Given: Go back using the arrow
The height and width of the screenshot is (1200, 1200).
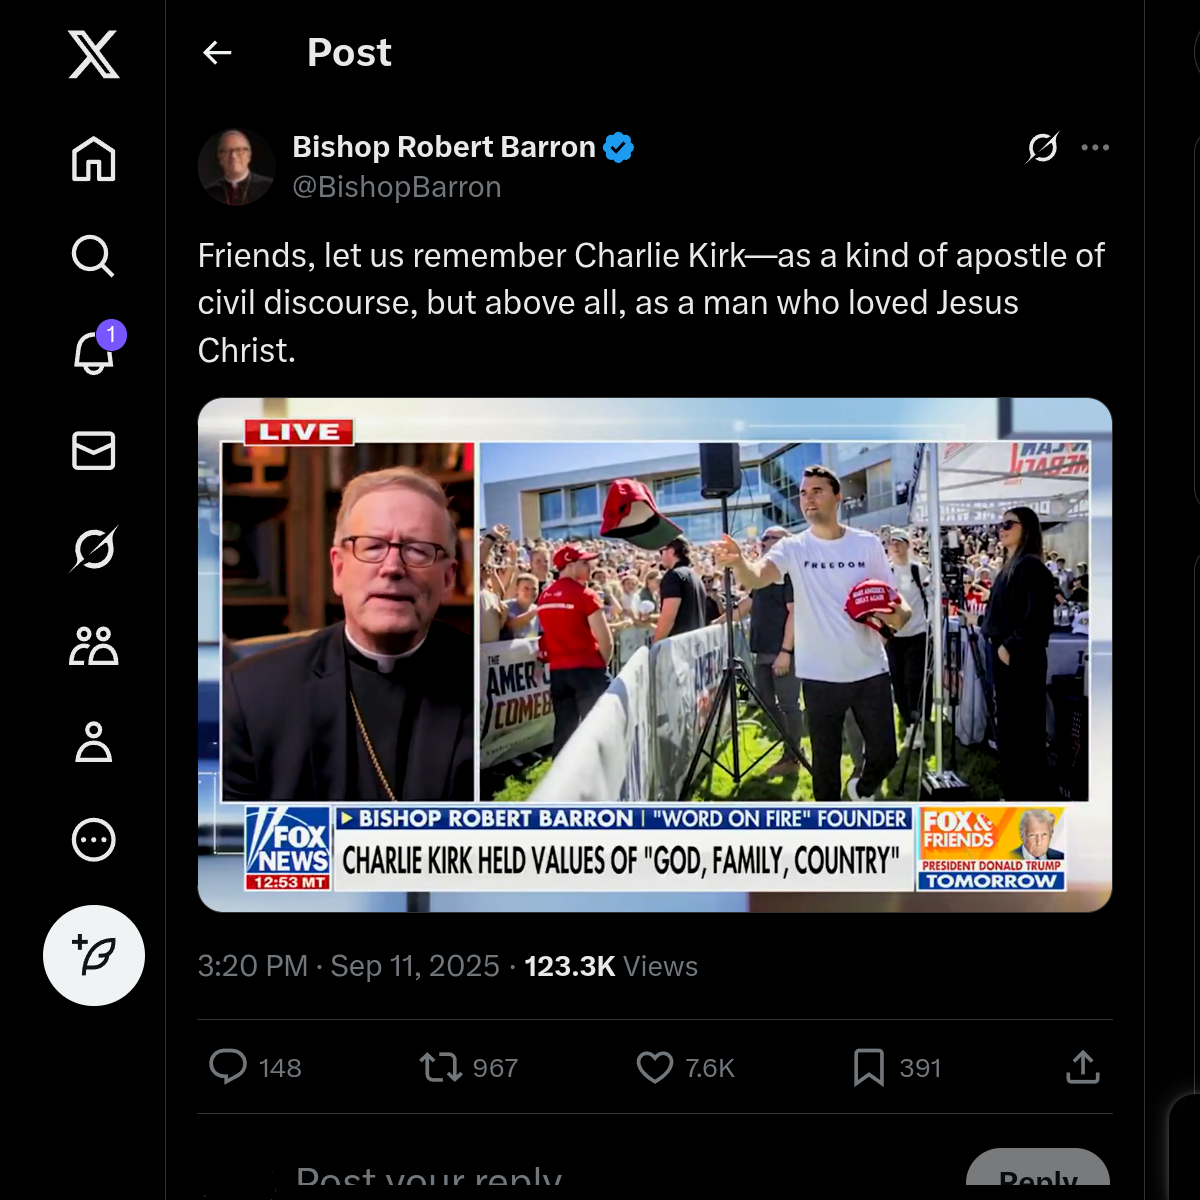Looking at the screenshot, I should 217,52.
